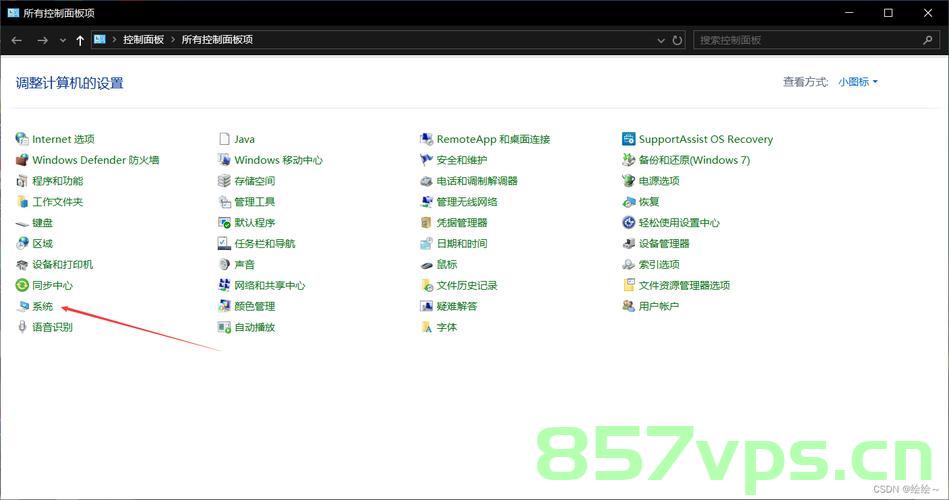This screenshot has width=949, height=500.
Task: Open the 语音识别 microphone icon
Action: coord(22,327)
